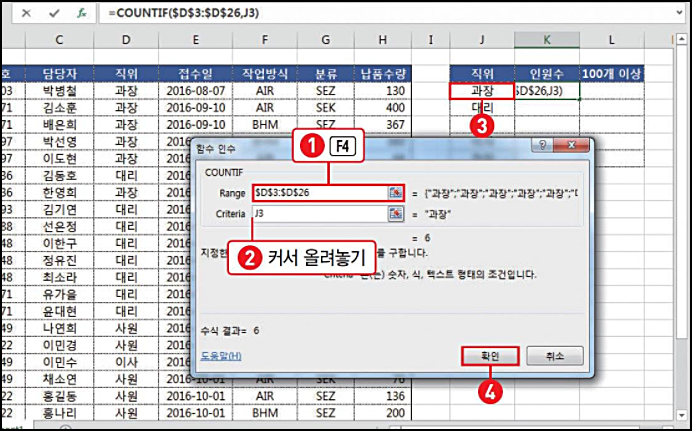This screenshot has width=692, height=431.
Task: Select the cell with name 이민수
Action: [x=59, y=362]
